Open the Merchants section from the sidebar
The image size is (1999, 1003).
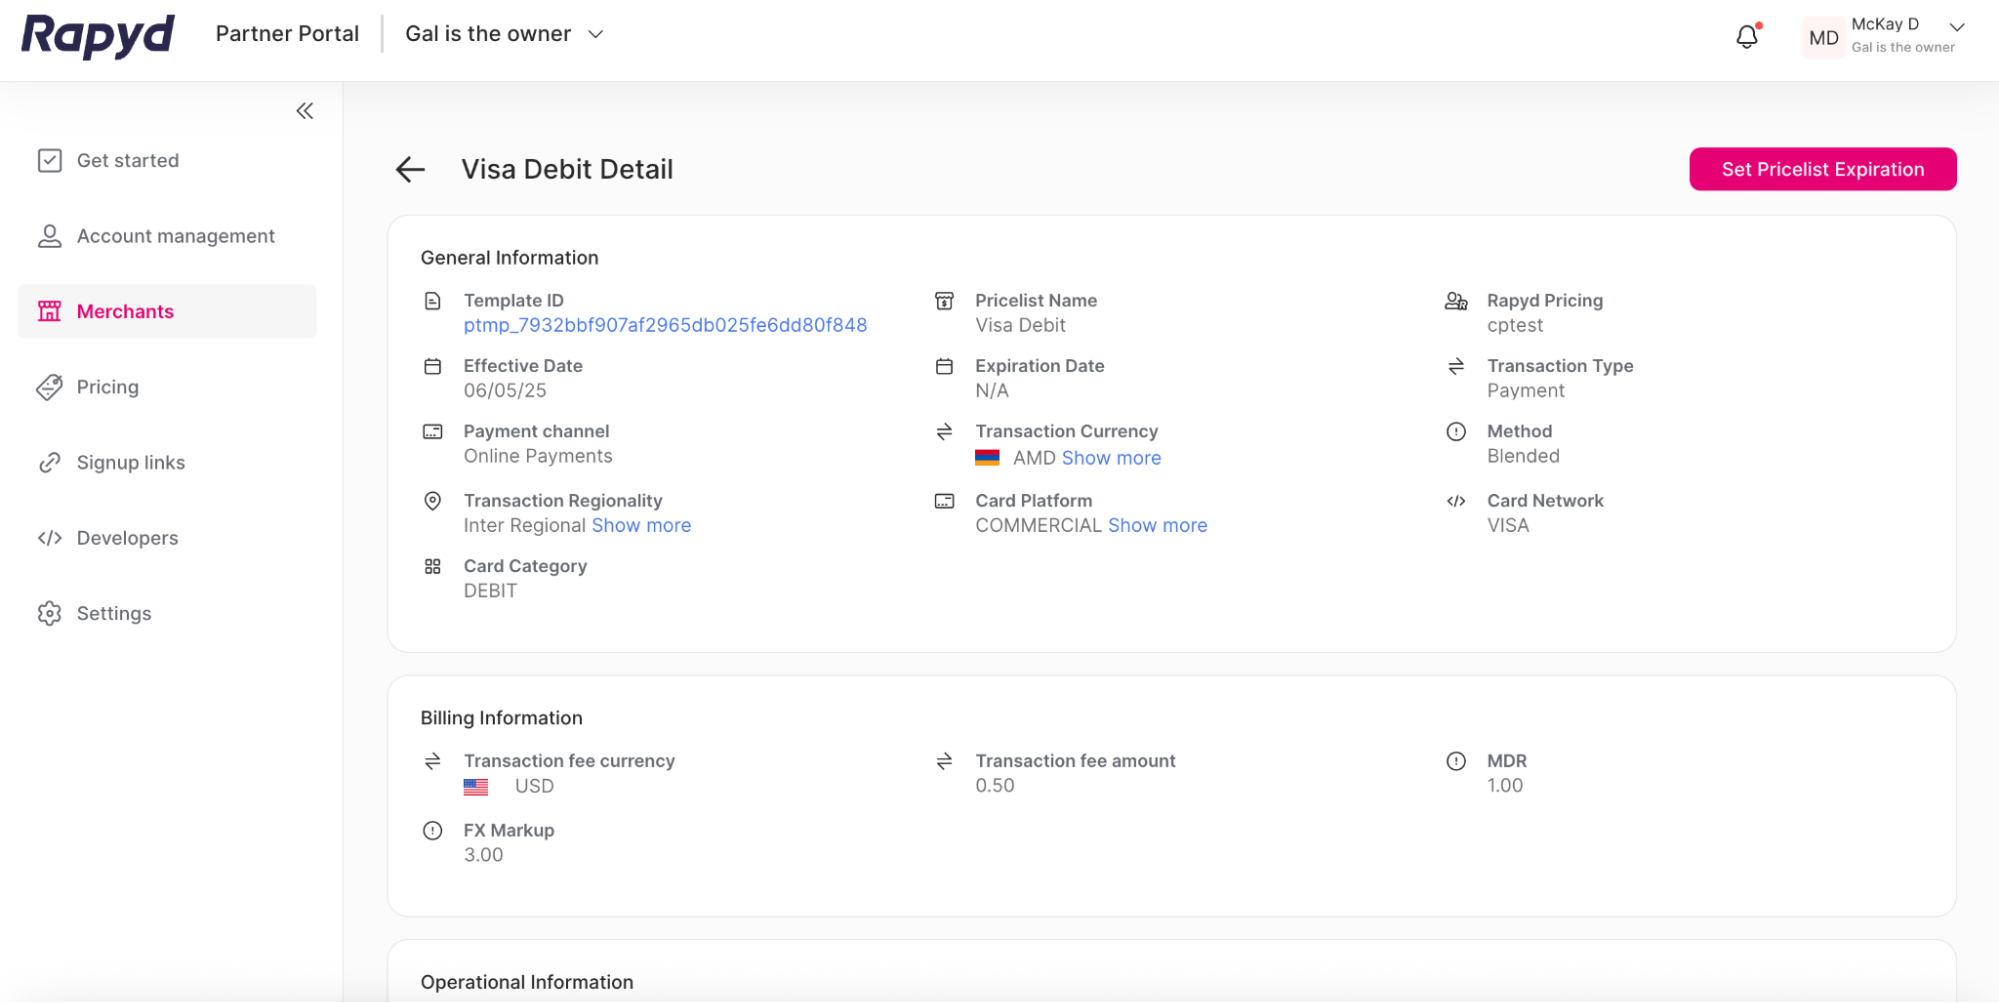click(x=125, y=311)
